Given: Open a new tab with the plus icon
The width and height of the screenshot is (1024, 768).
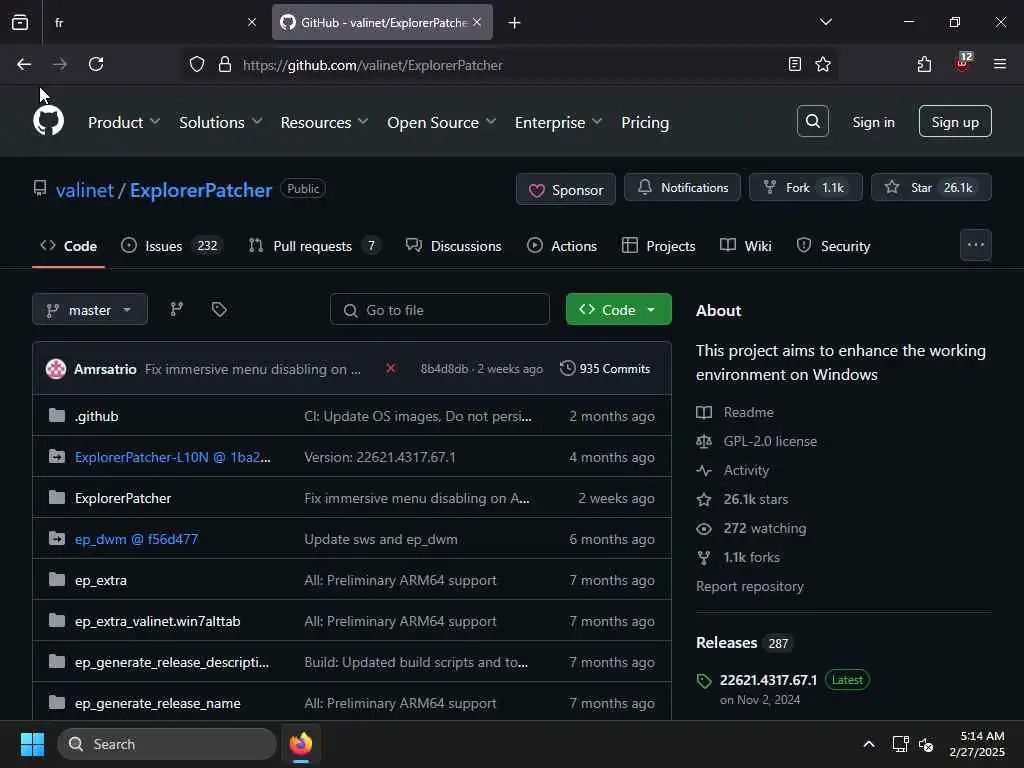Looking at the screenshot, I should point(514,23).
